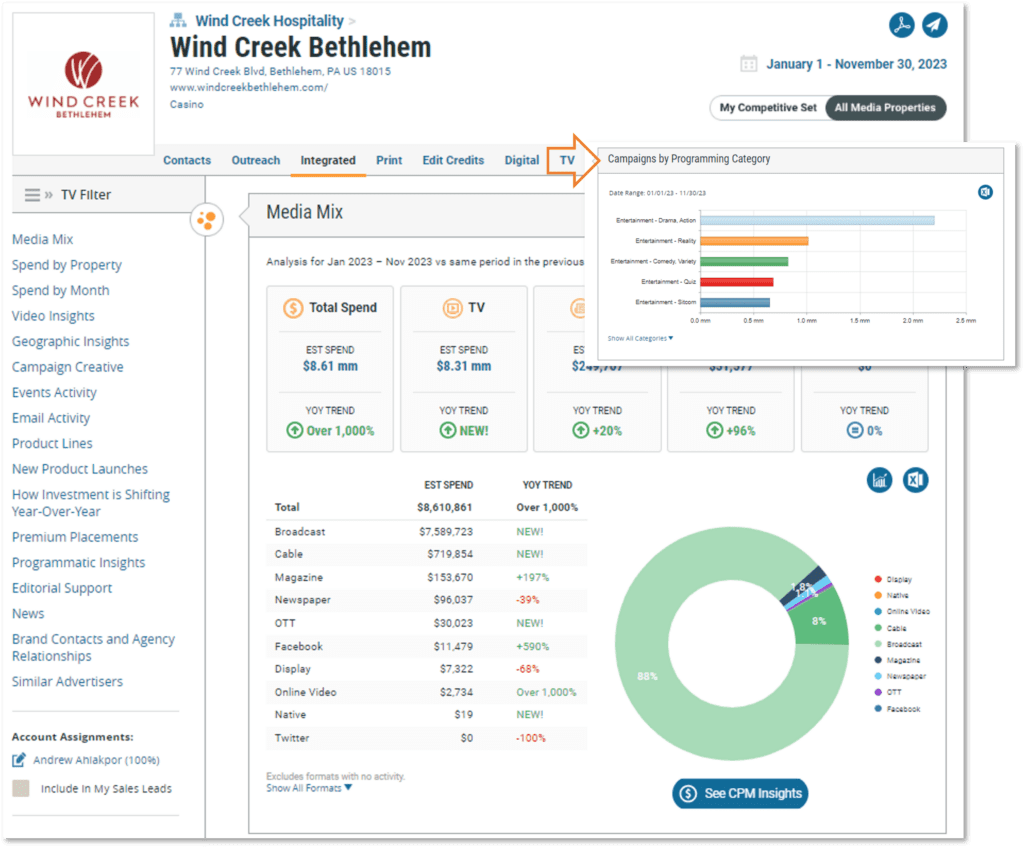Switch to the Integrated tab
1024x847 pixels.
click(328, 161)
